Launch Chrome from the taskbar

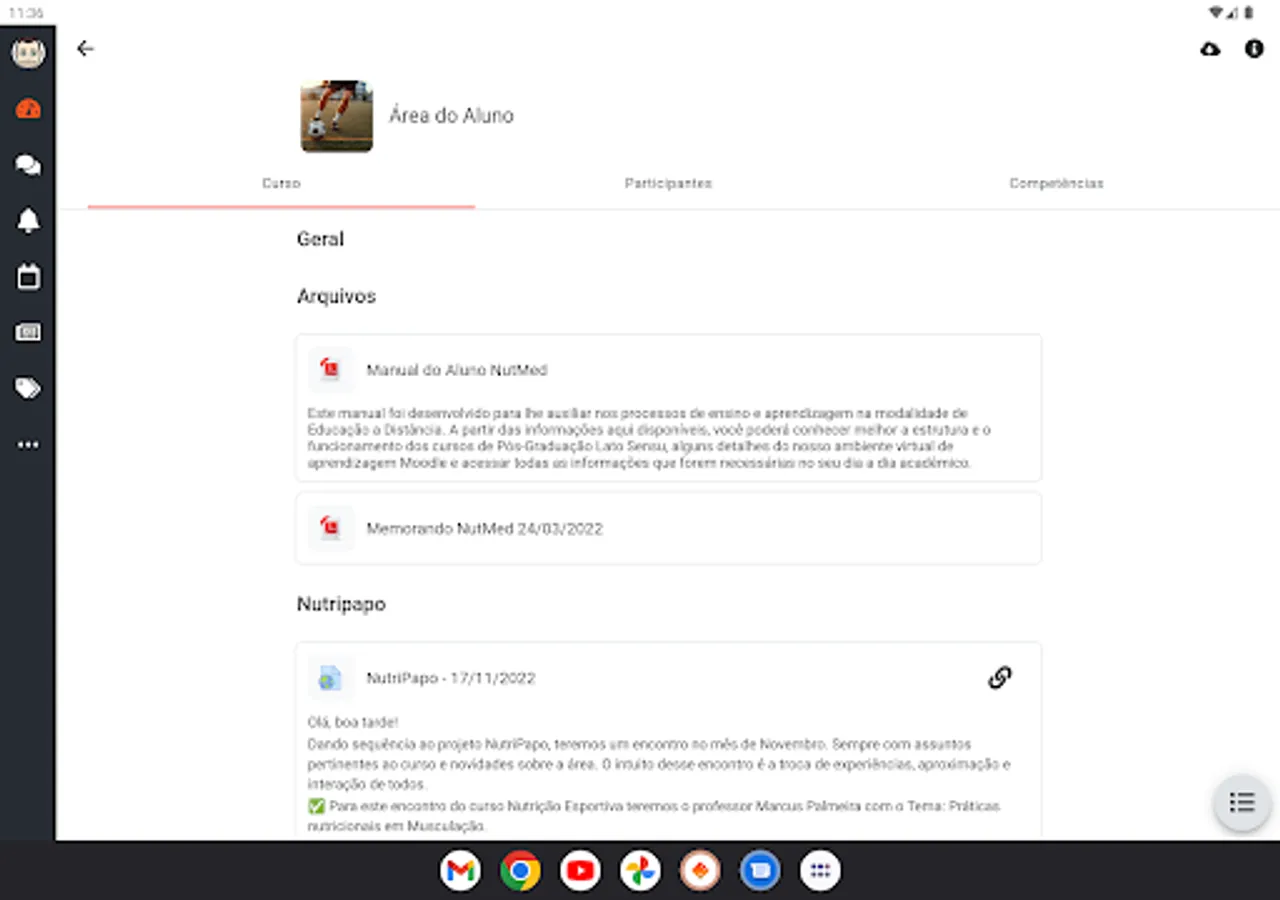pos(520,872)
